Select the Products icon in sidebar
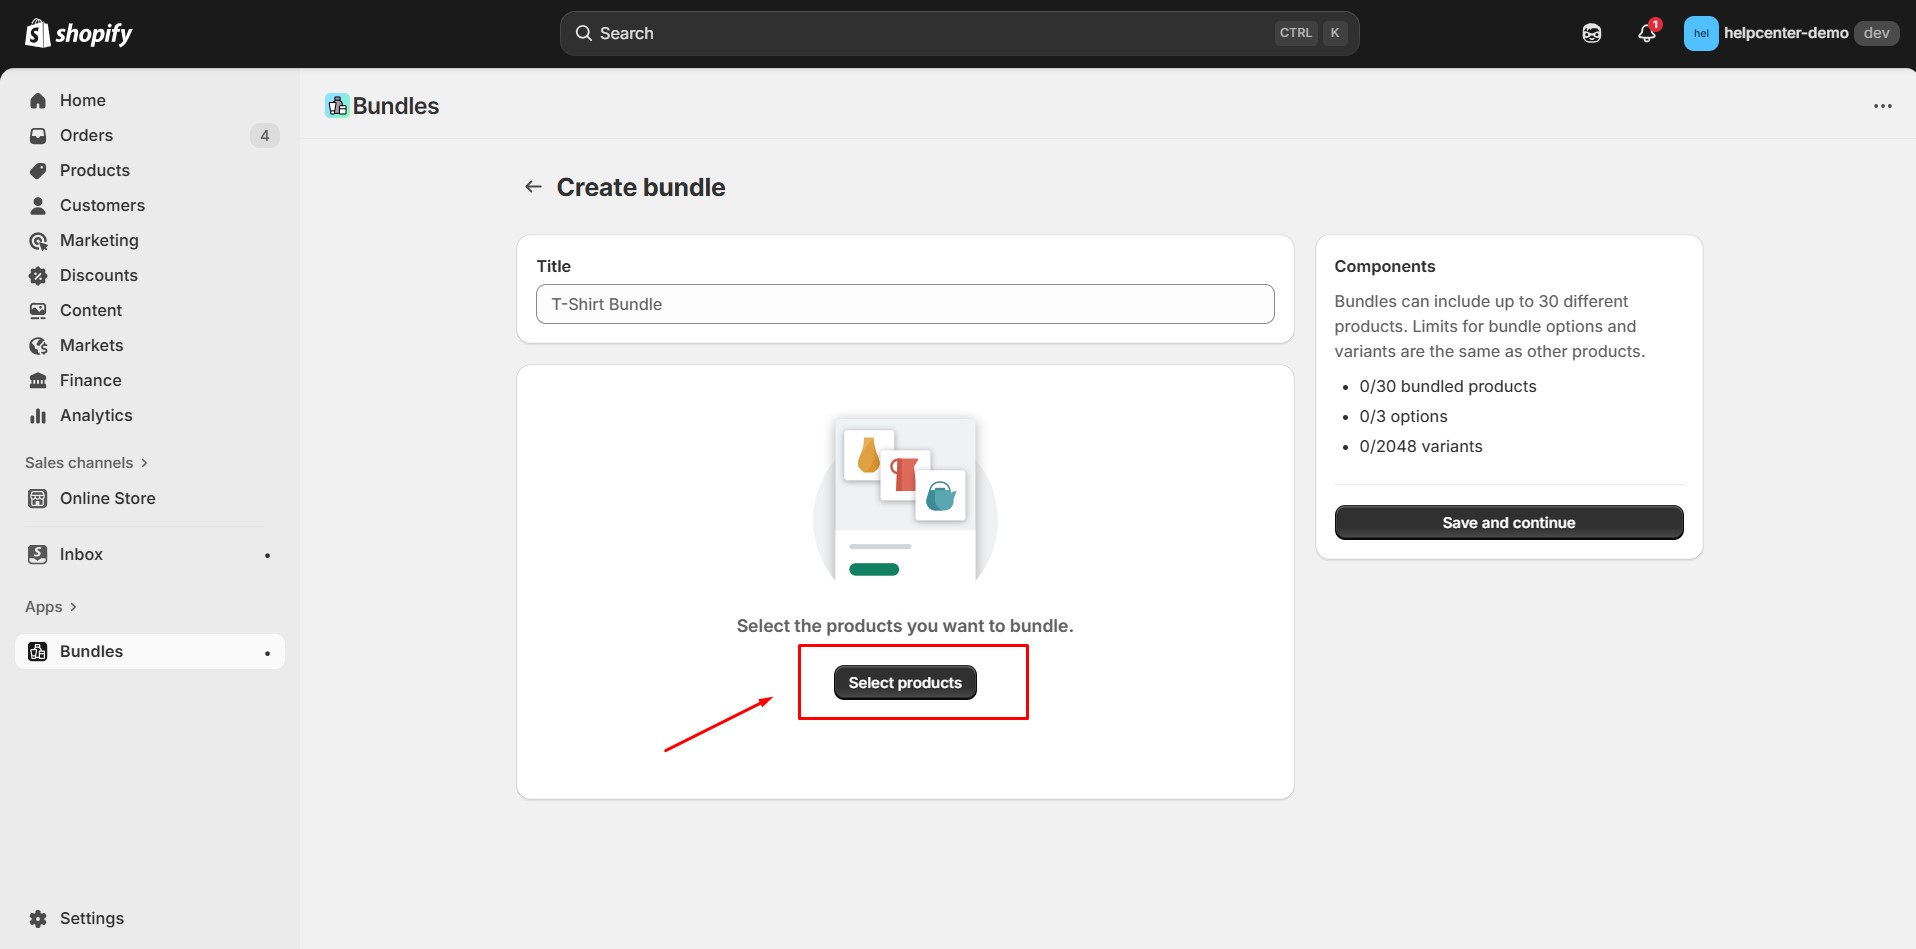The height and width of the screenshot is (949, 1916). pyautogui.click(x=37, y=170)
